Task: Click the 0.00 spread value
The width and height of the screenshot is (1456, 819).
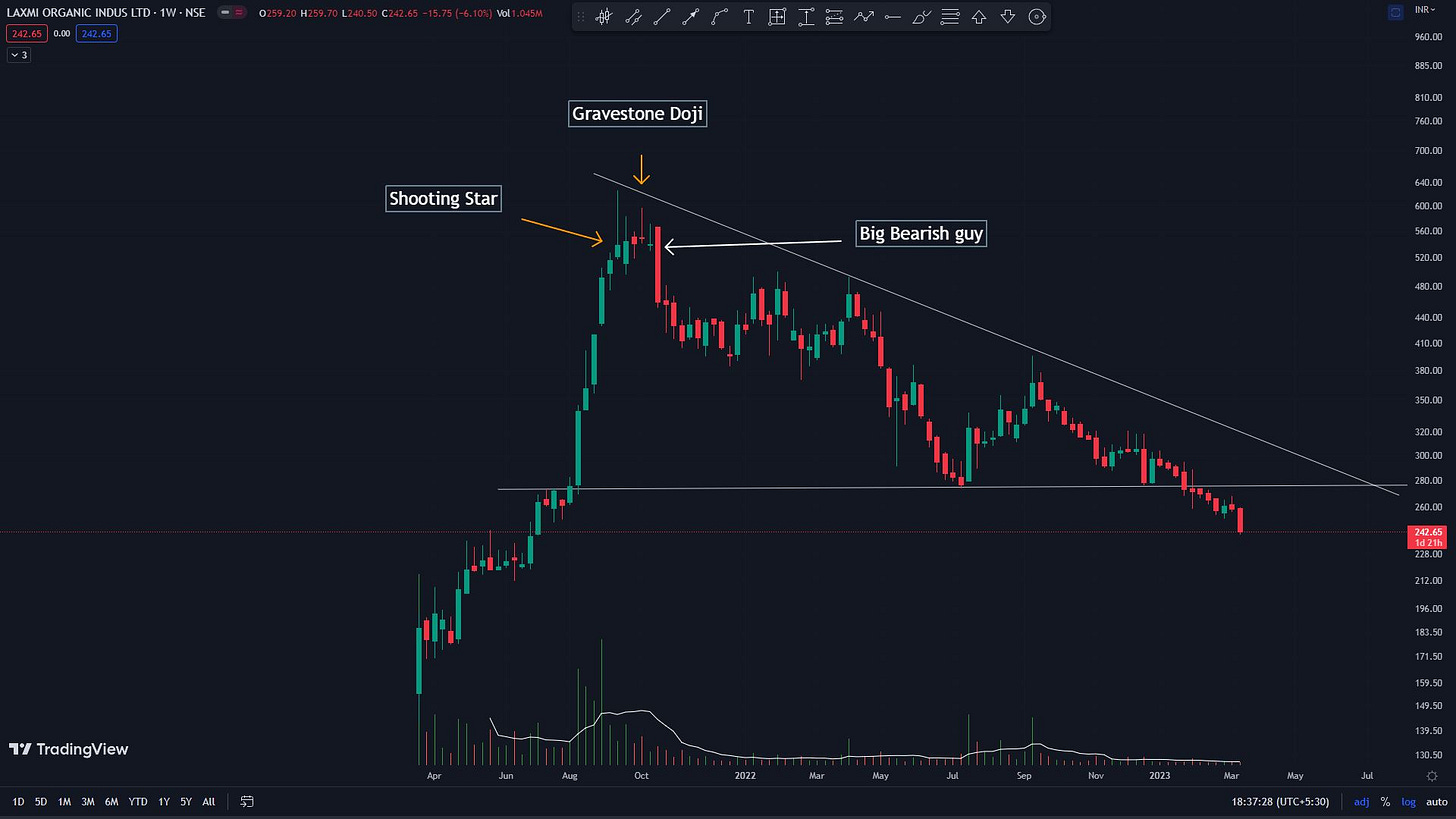Action: coord(61,34)
